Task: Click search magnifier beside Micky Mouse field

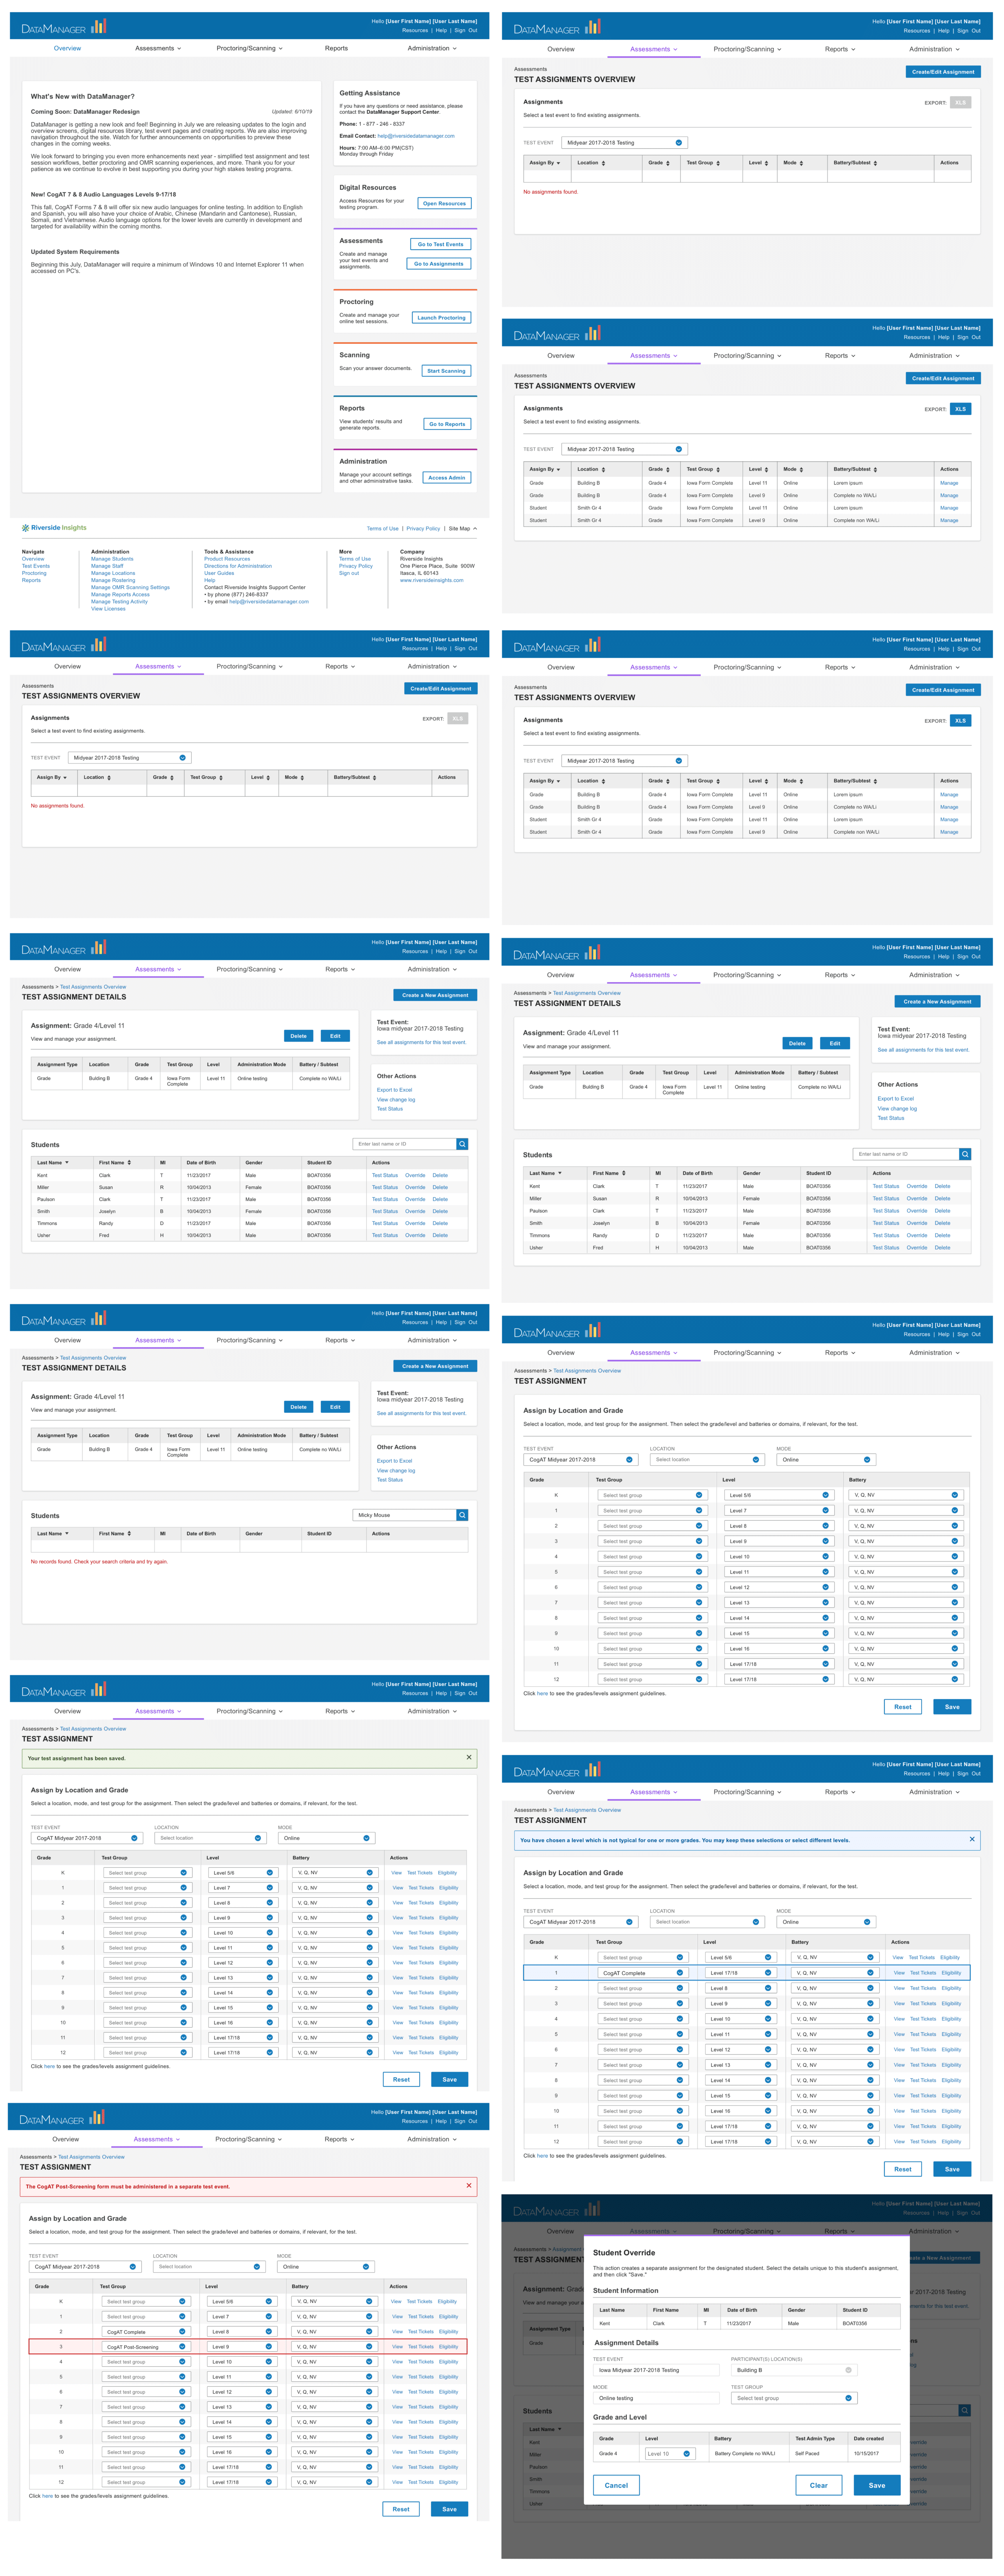Action: pyautogui.click(x=462, y=1515)
